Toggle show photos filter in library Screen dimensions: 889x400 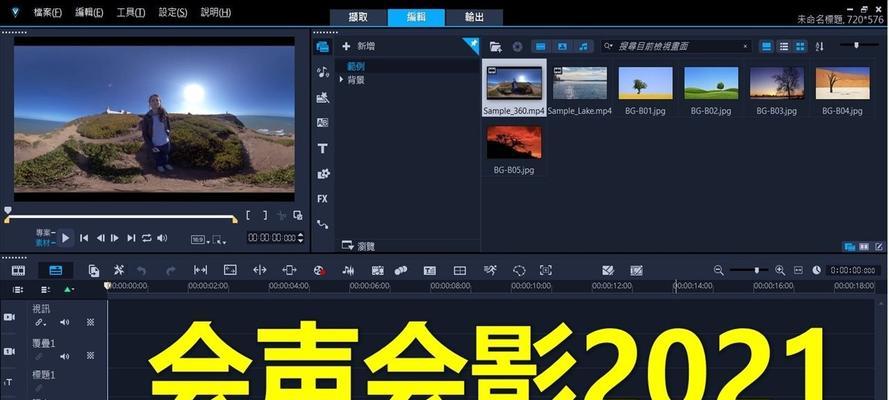tap(562, 46)
